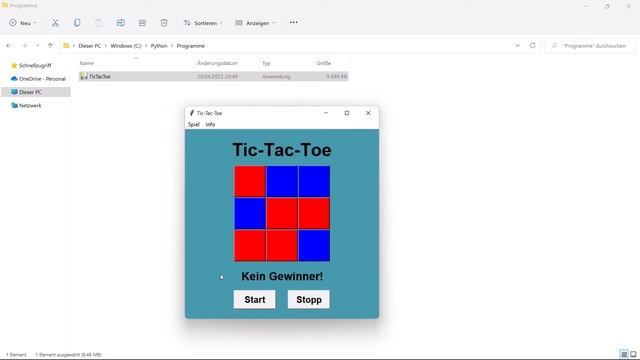Click the Neu button in Explorer toolbar
This screenshot has width=640, height=360.
click(22, 23)
